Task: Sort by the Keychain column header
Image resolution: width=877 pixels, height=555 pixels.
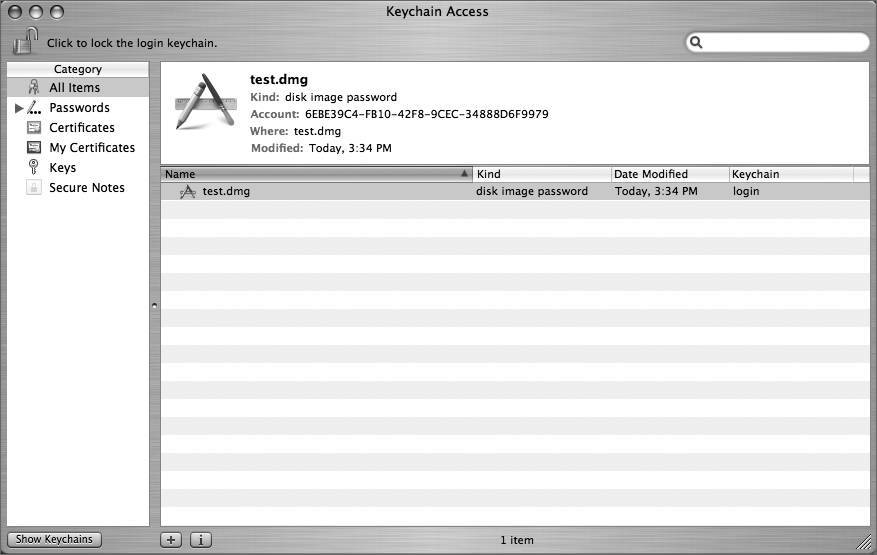Action: coord(791,174)
